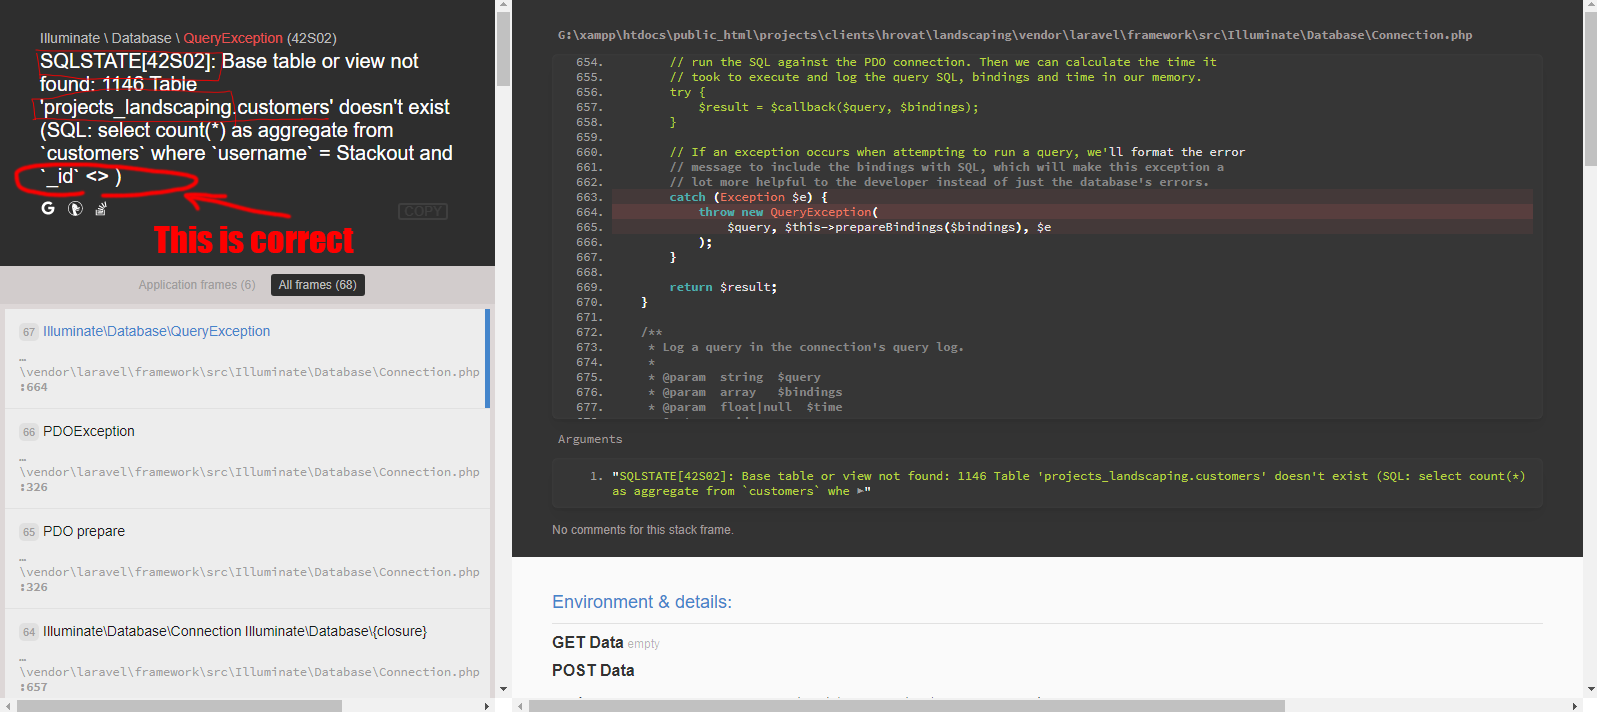Select the All frames (68) tab
The height and width of the screenshot is (712, 1597).
[x=317, y=285]
